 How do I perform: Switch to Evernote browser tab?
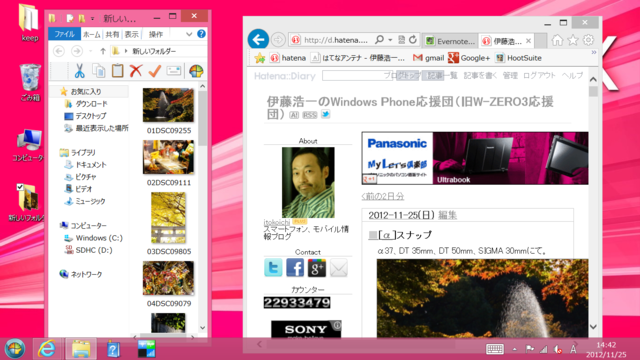point(451,41)
